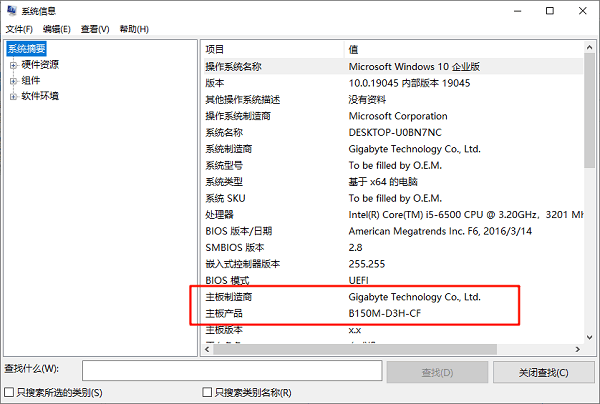Select the 主板版本 row

392,330
